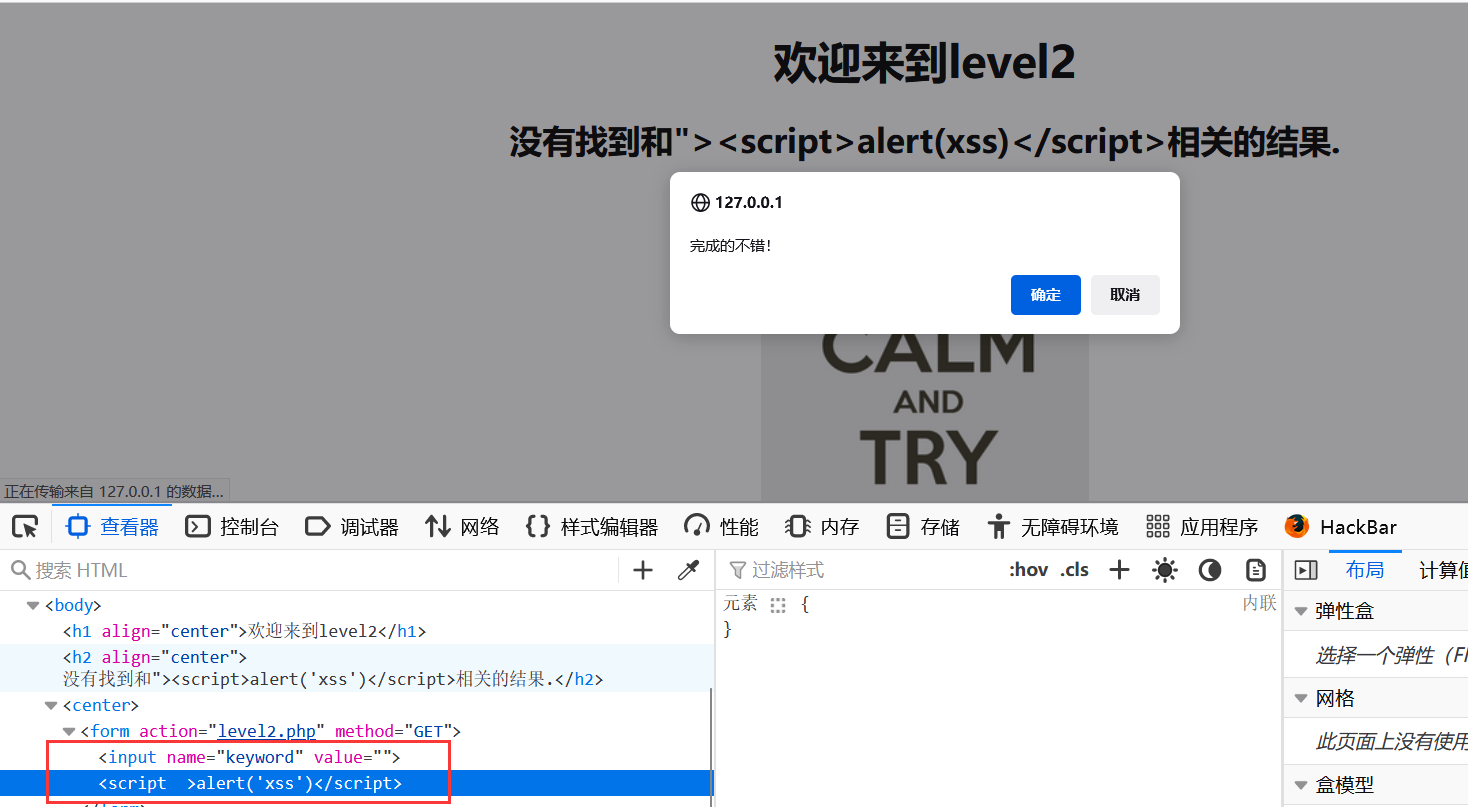Open the 内存 tab
The image size is (1468, 807).
coord(822,526)
